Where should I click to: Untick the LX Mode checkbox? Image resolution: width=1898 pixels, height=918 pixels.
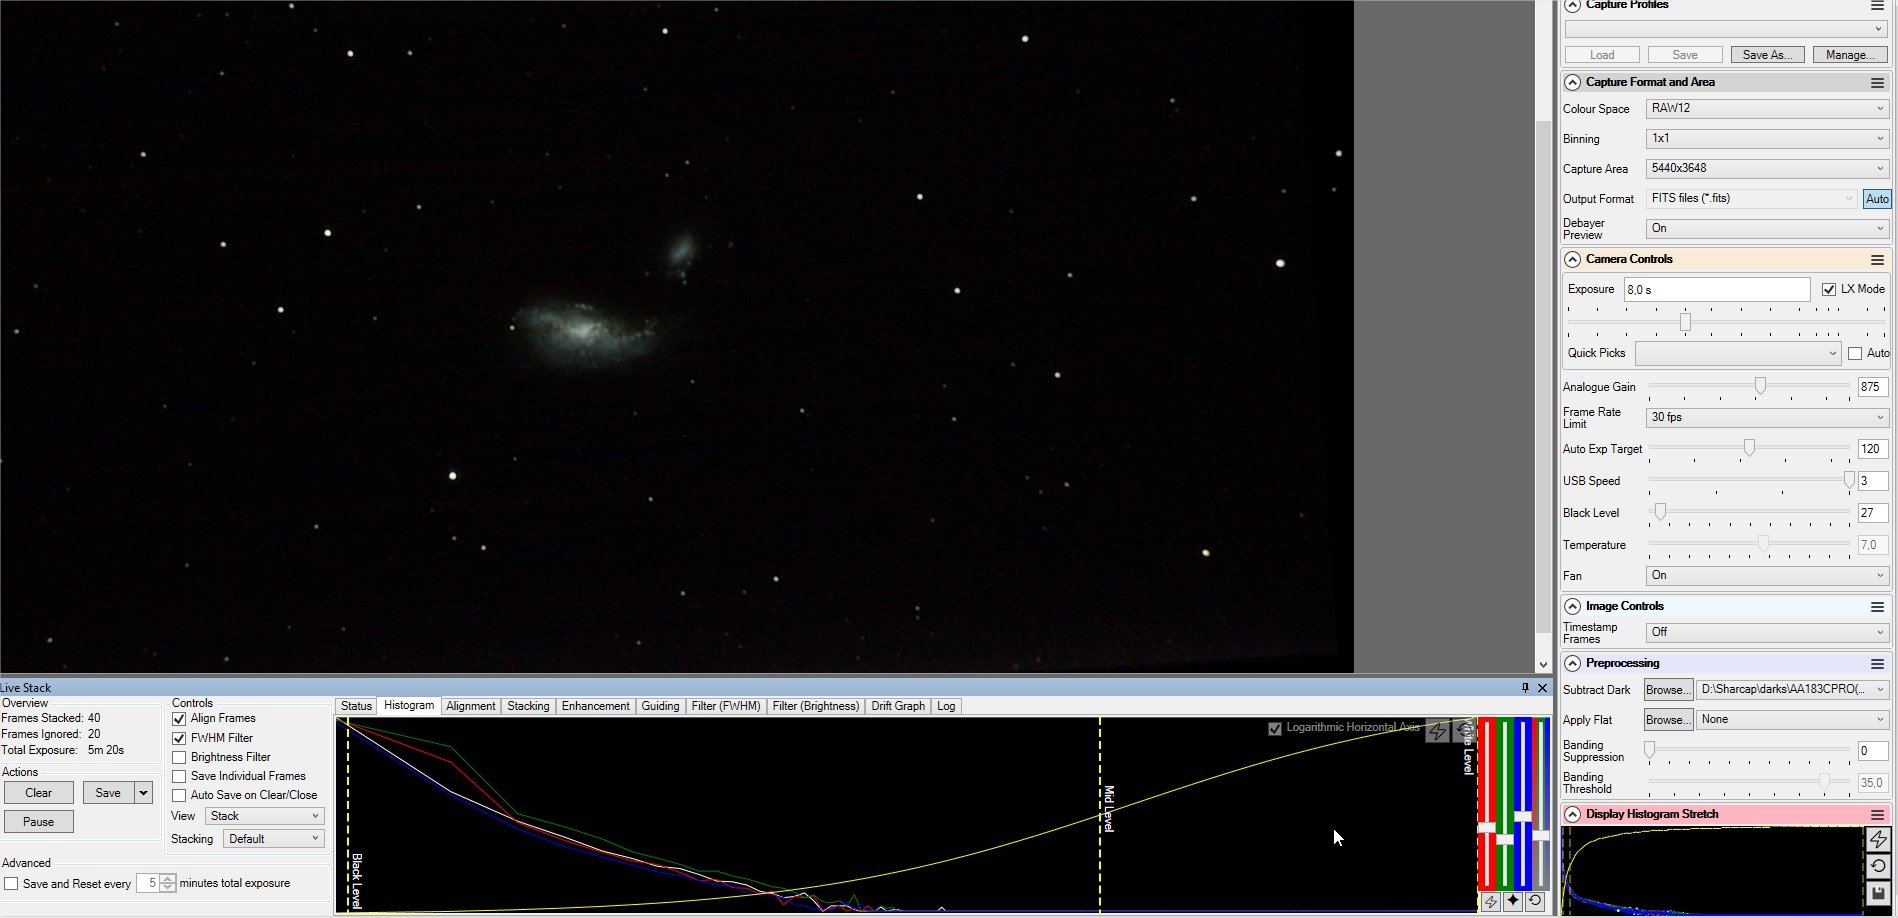1829,289
